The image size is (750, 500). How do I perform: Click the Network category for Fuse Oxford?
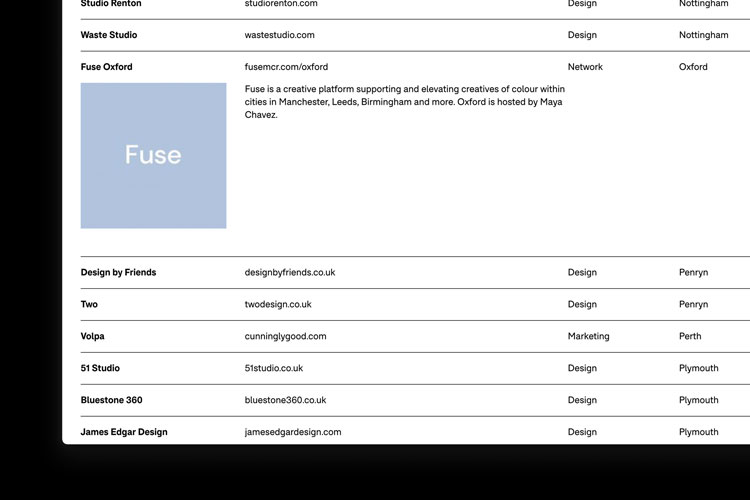pos(585,67)
